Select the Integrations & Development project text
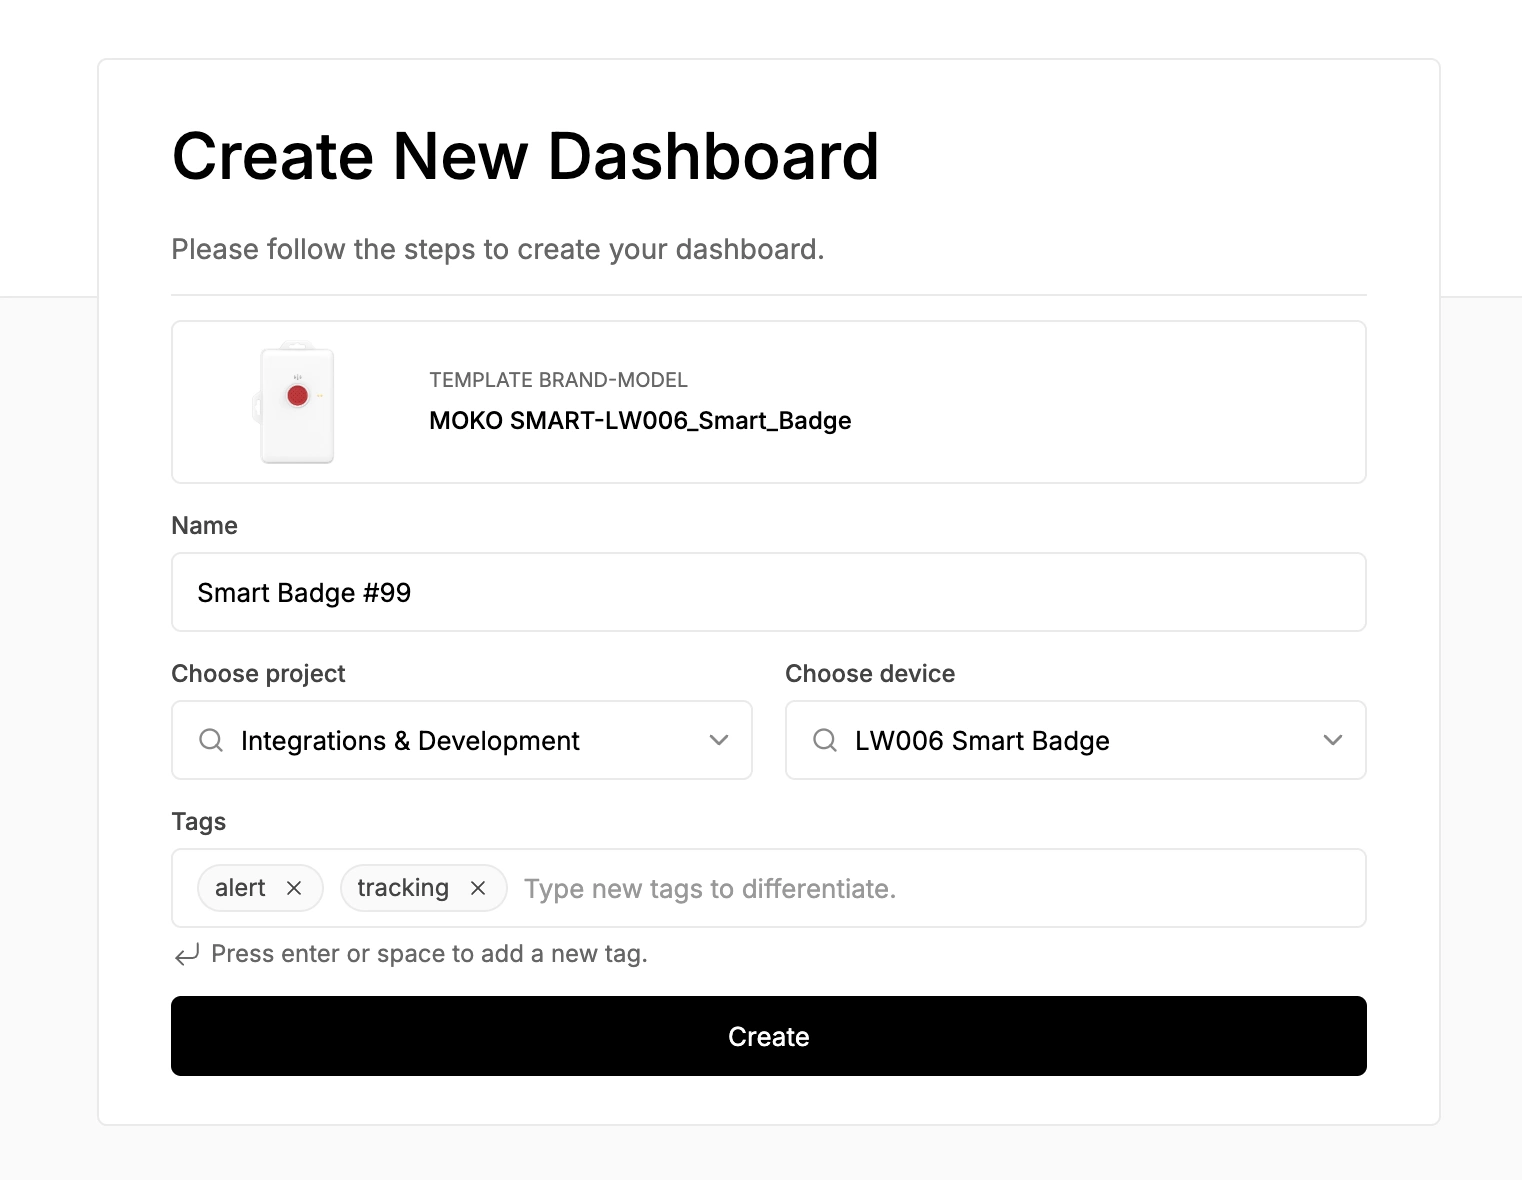The width and height of the screenshot is (1522, 1180). [410, 741]
